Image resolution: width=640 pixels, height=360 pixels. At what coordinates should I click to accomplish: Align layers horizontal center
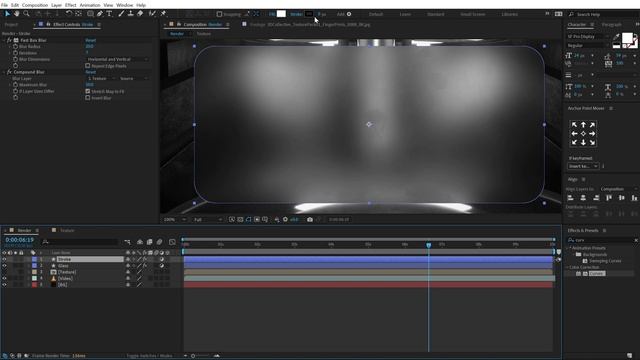[x=583, y=198]
